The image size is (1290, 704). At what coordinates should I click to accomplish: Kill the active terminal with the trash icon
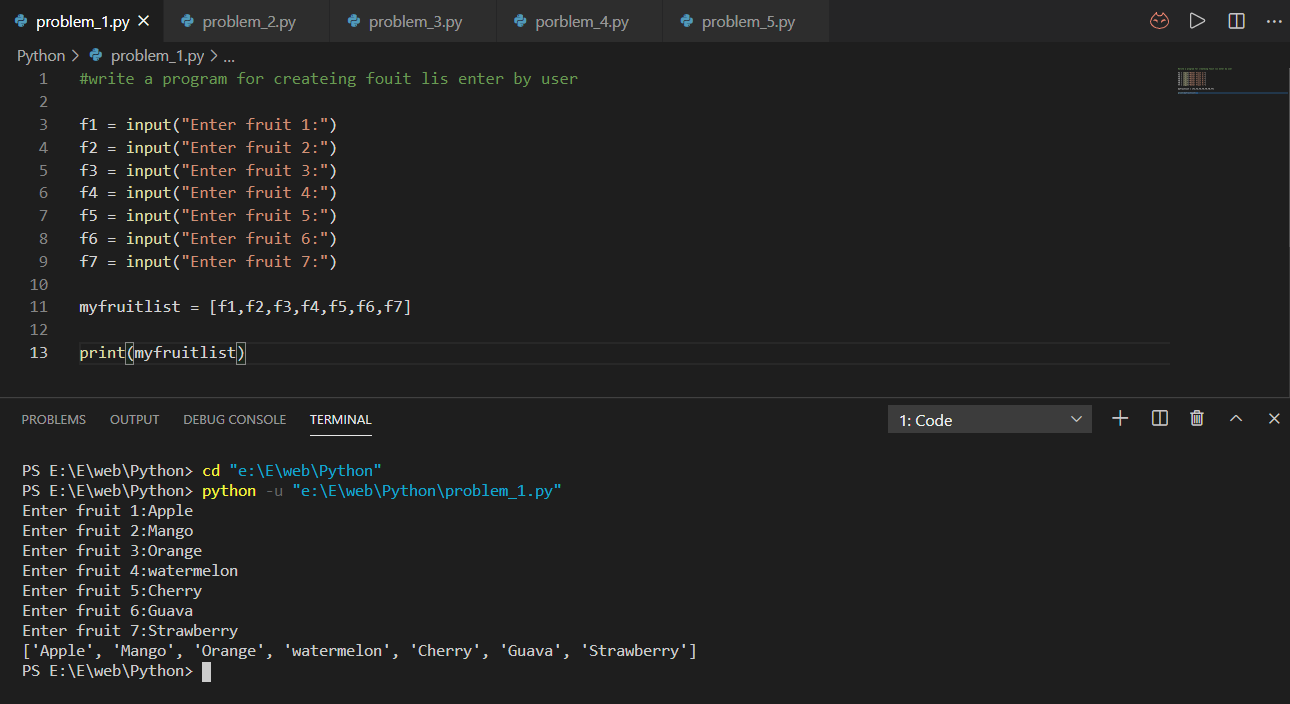(x=1197, y=419)
